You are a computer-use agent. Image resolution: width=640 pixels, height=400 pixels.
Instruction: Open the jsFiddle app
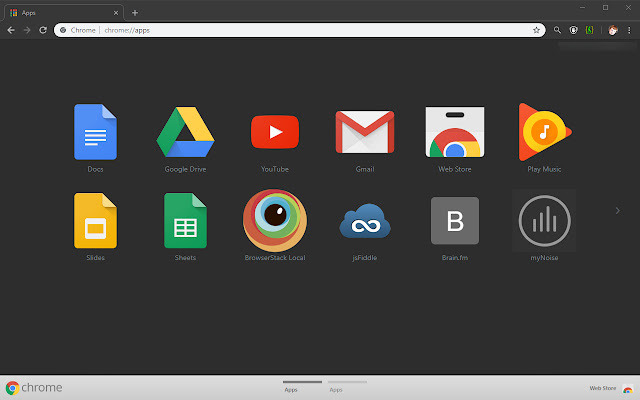coord(365,220)
